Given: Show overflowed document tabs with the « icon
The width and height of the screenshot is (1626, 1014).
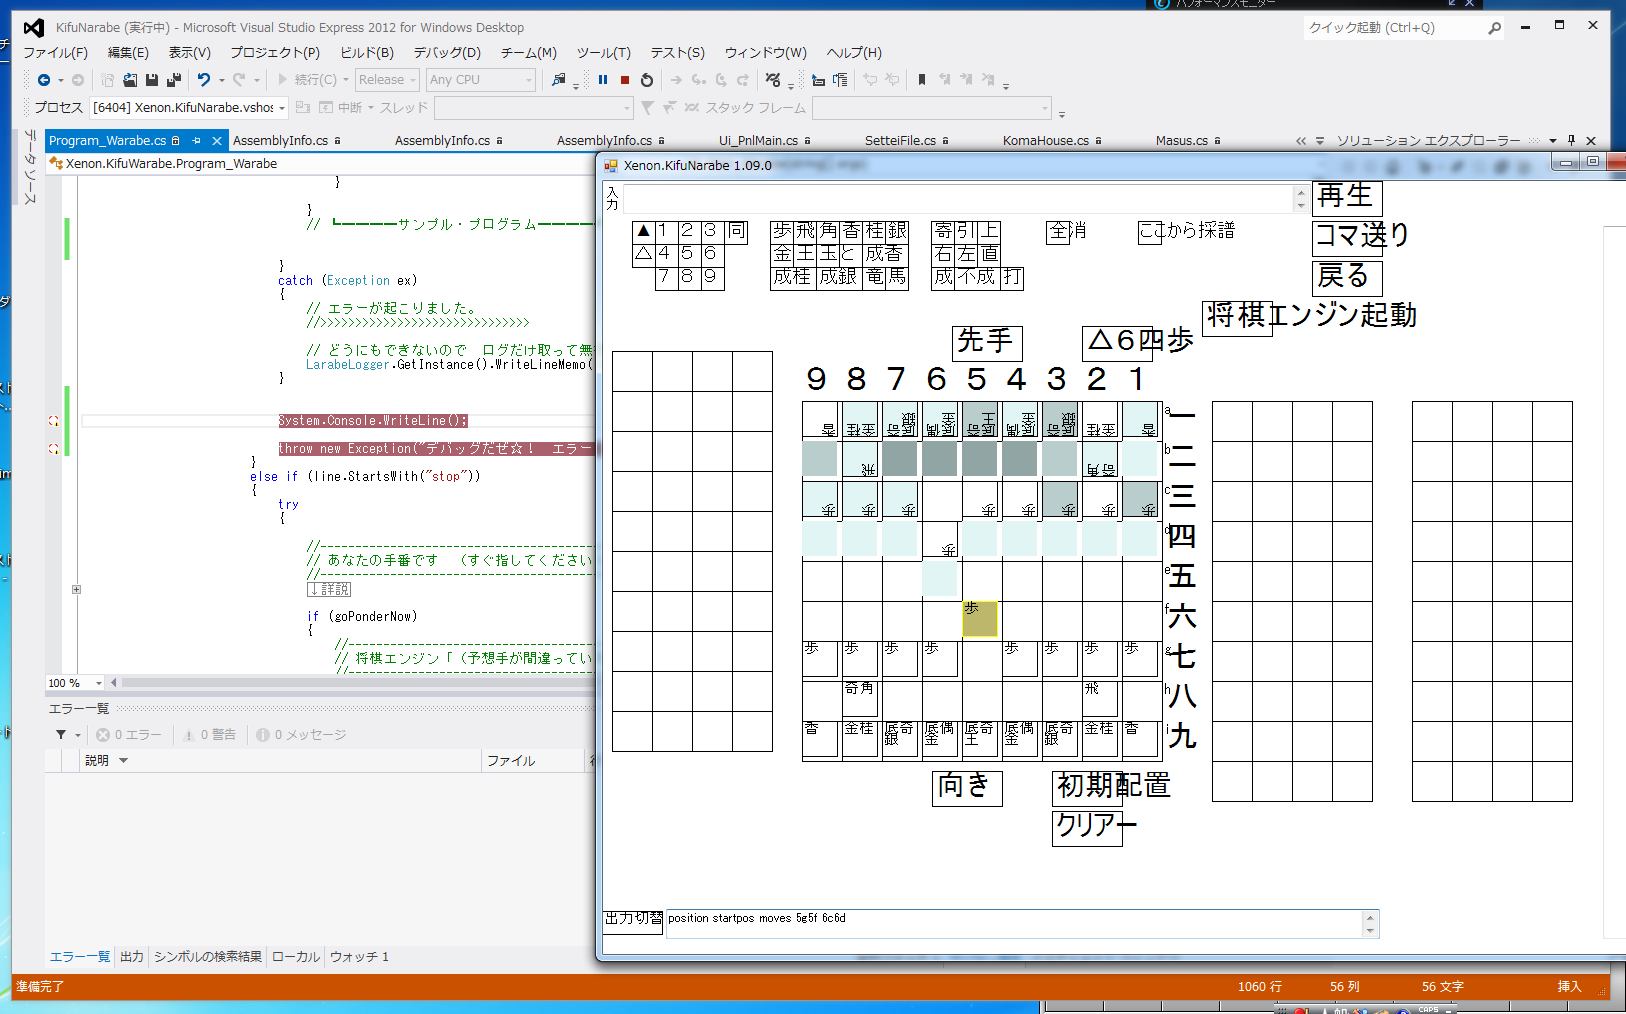Looking at the screenshot, I should tap(1301, 141).
